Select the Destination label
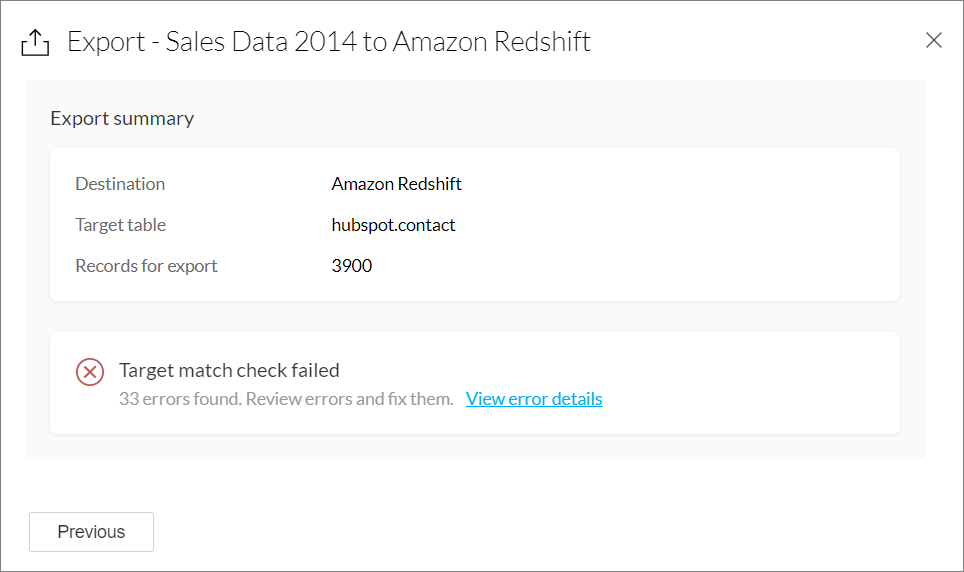Image resolution: width=964 pixels, height=572 pixels. pyautogui.click(x=120, y=184)
